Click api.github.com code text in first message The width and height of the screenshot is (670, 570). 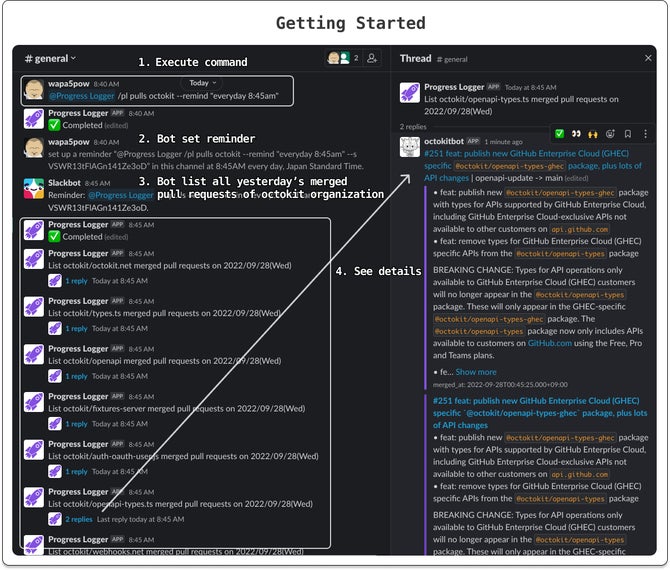579,229
